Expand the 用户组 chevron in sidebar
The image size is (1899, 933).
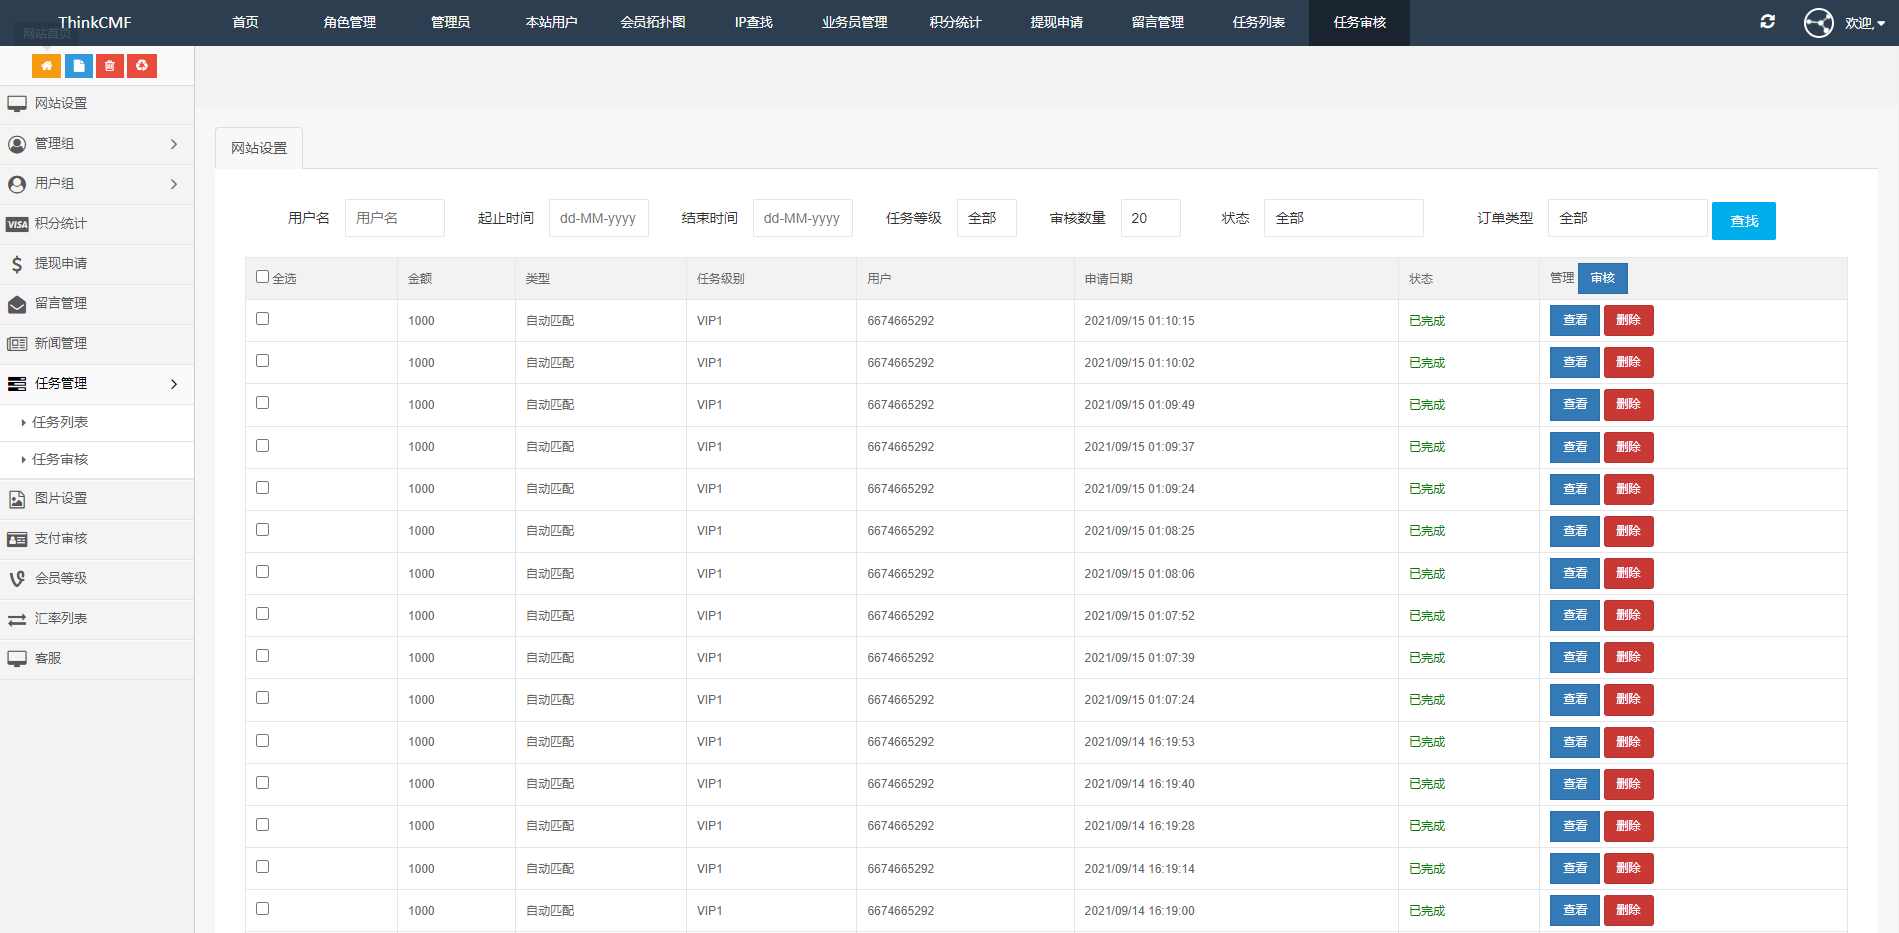(x=174, y=184)
